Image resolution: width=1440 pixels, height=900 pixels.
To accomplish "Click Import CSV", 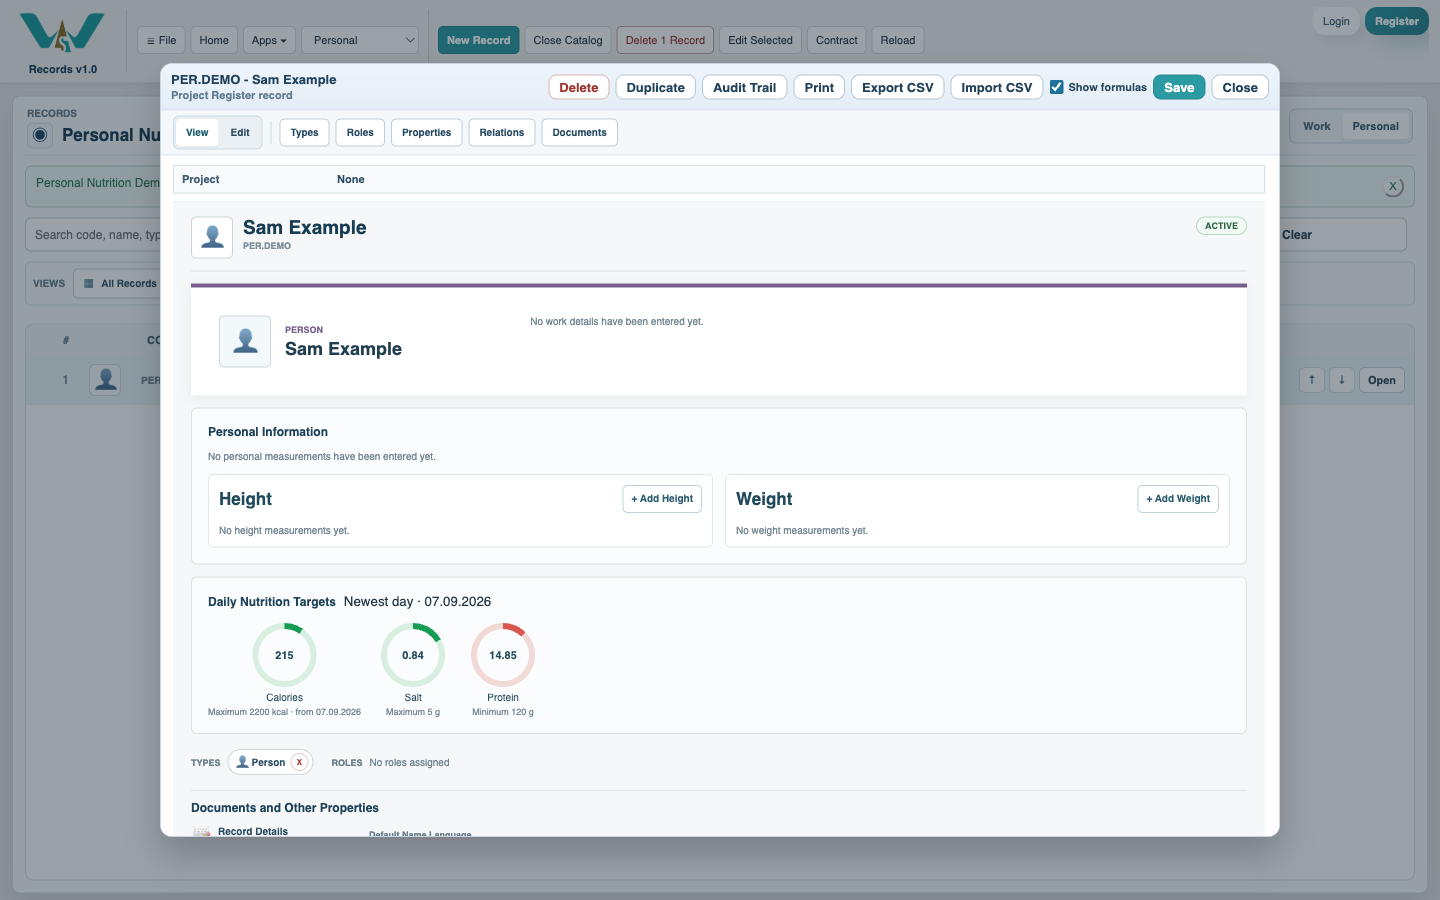I will click(997, 87).
